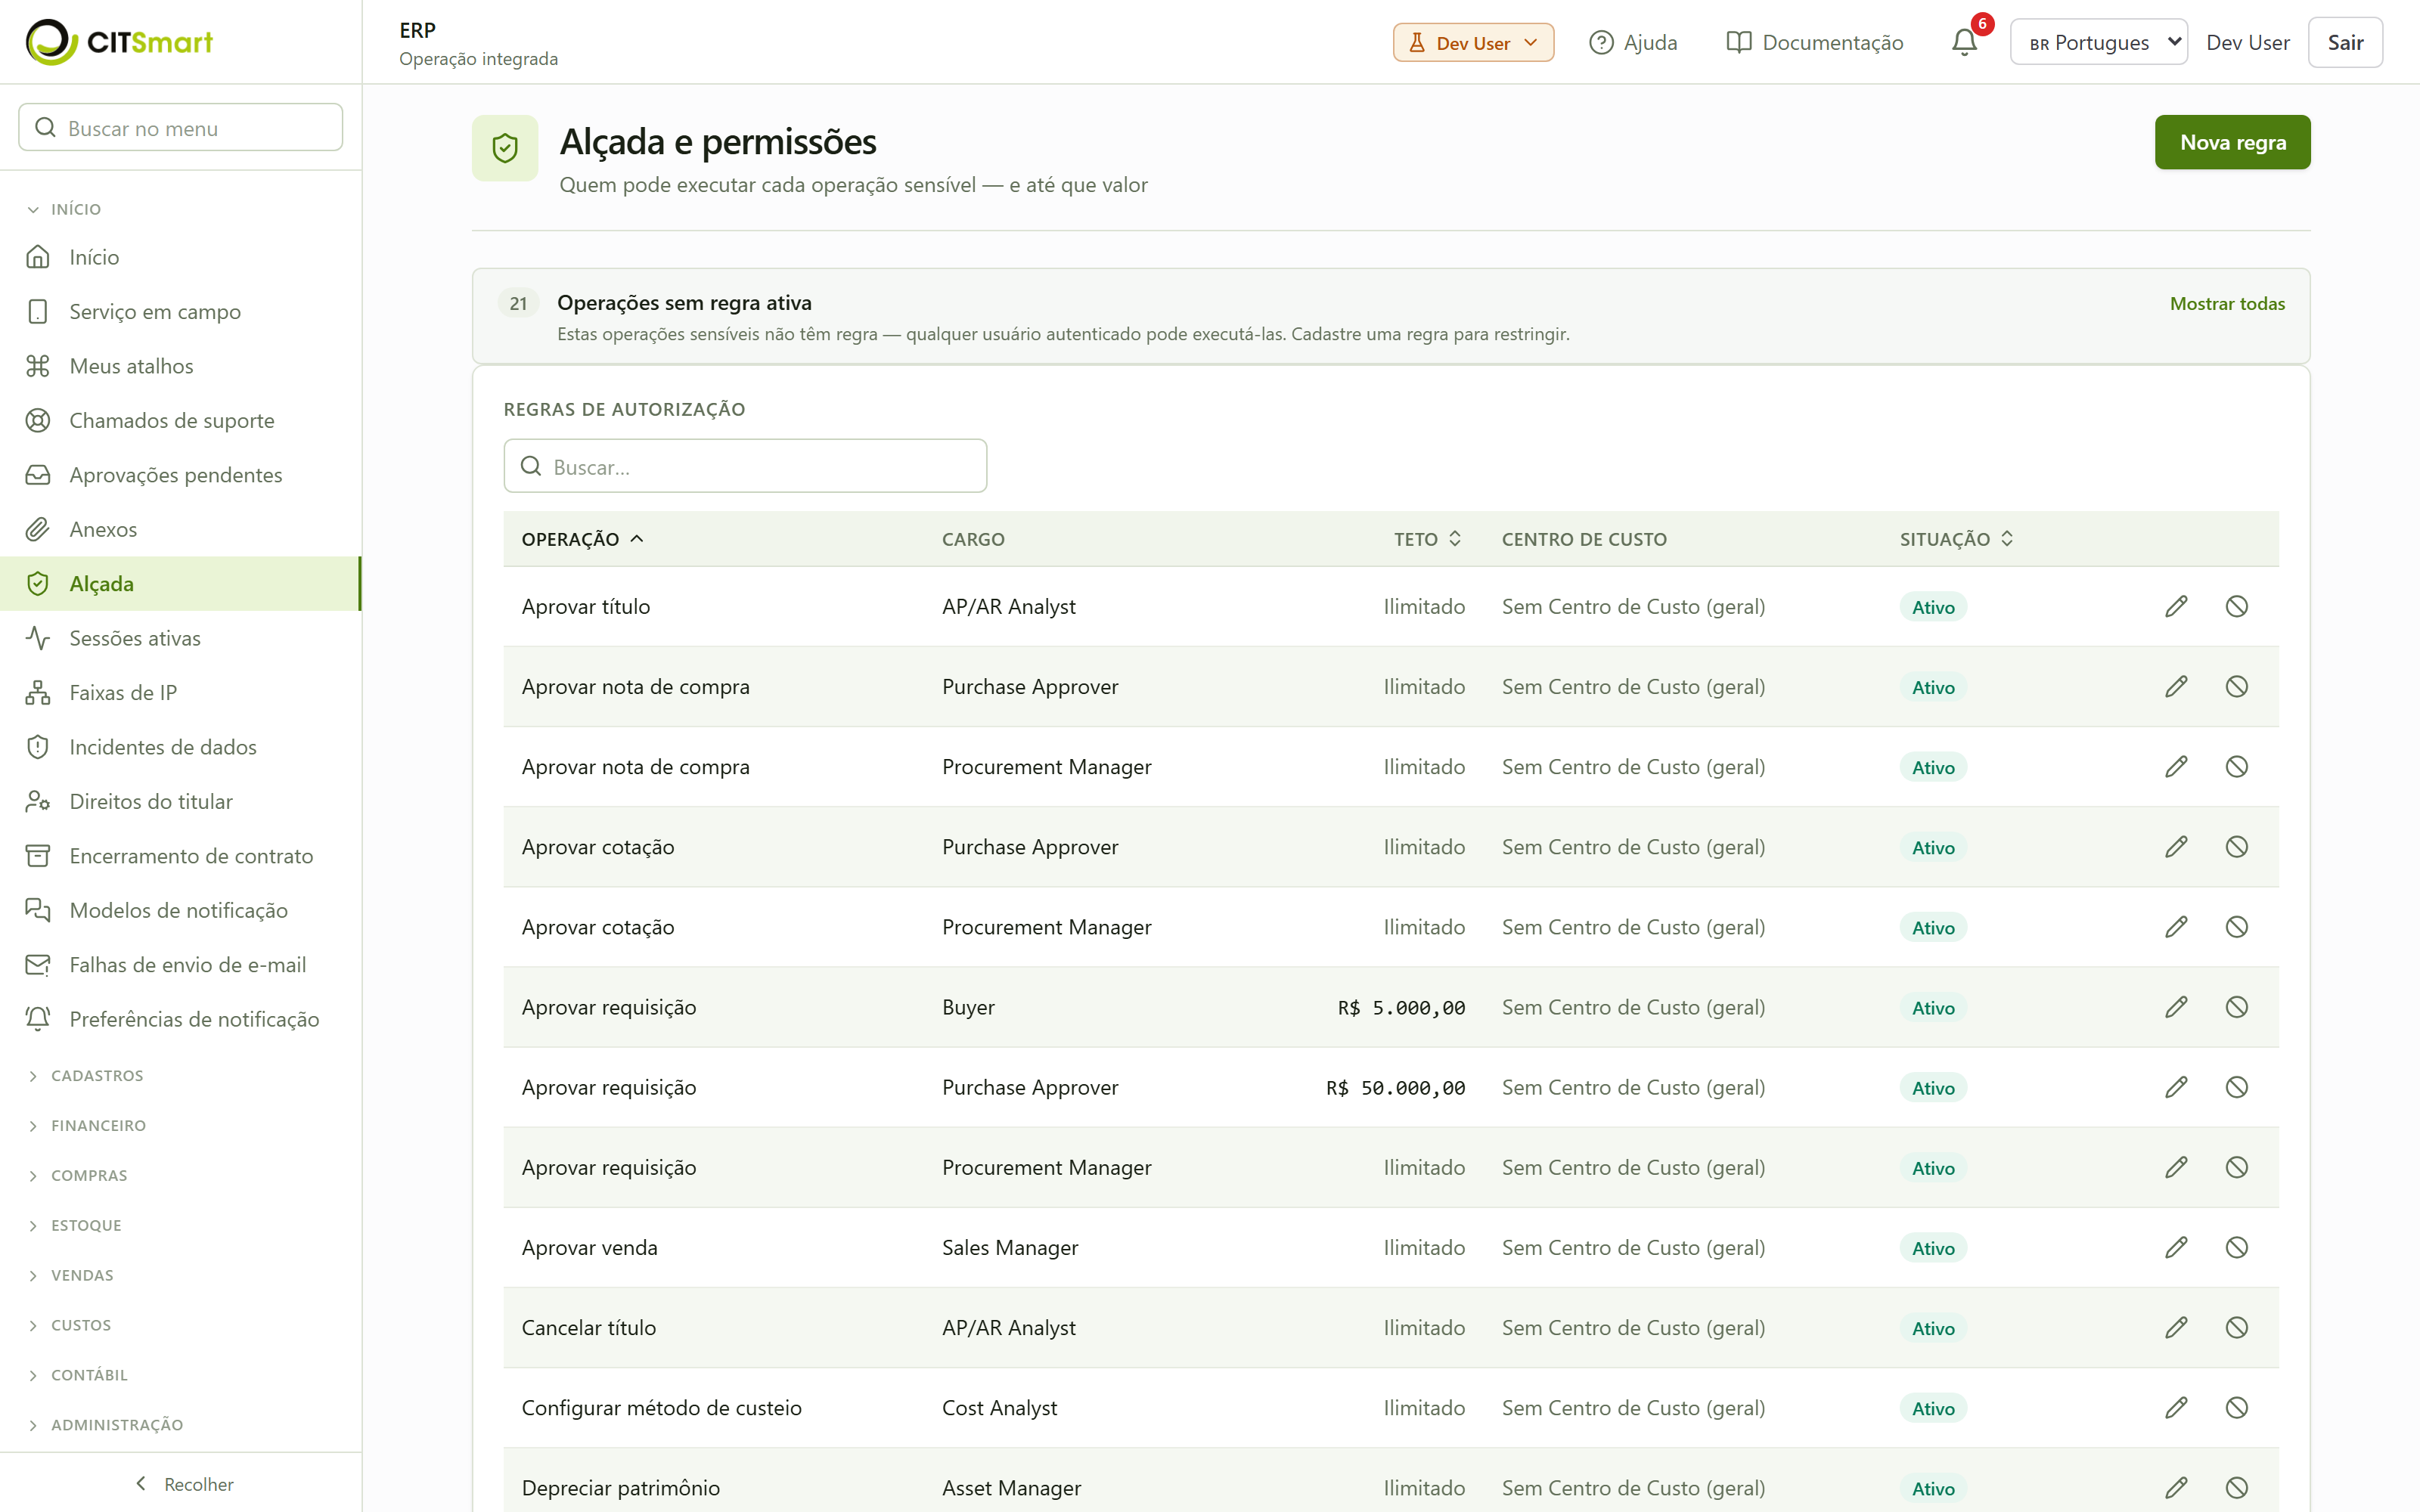2420x1512 pixels.
Task: Deactivate the Buyer Aprovar requisição rule
Action: click(2237, 1007)
